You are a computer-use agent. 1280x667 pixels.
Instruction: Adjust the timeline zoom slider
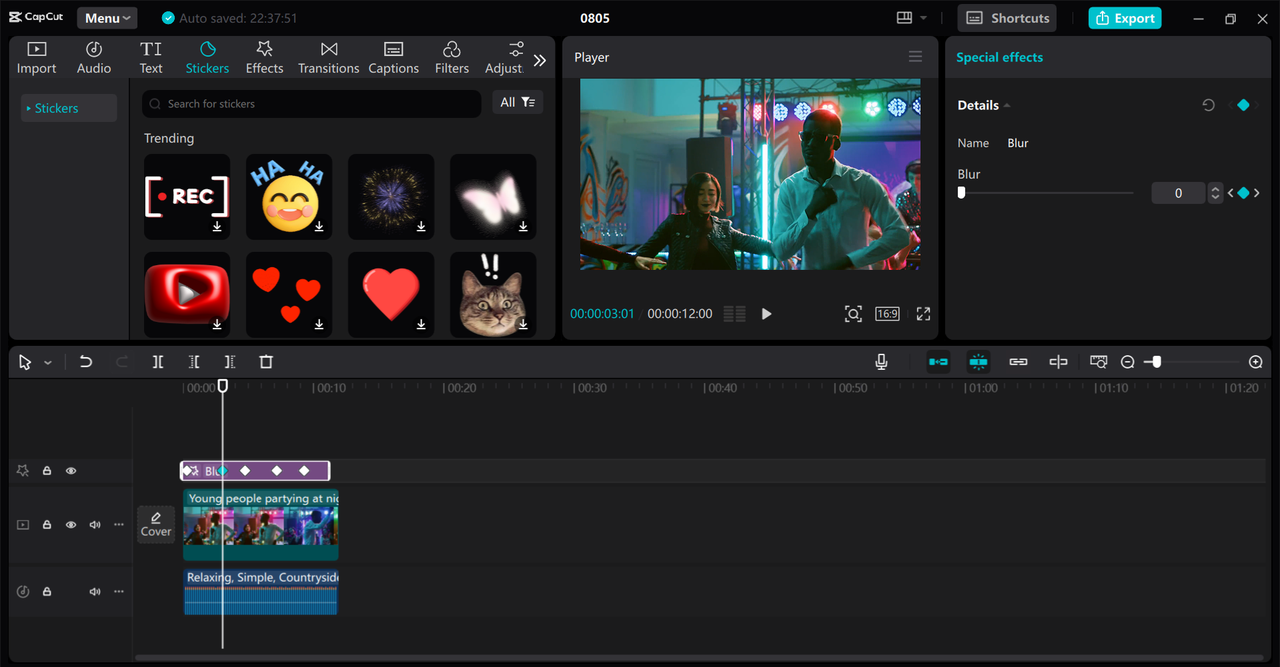1157,362
